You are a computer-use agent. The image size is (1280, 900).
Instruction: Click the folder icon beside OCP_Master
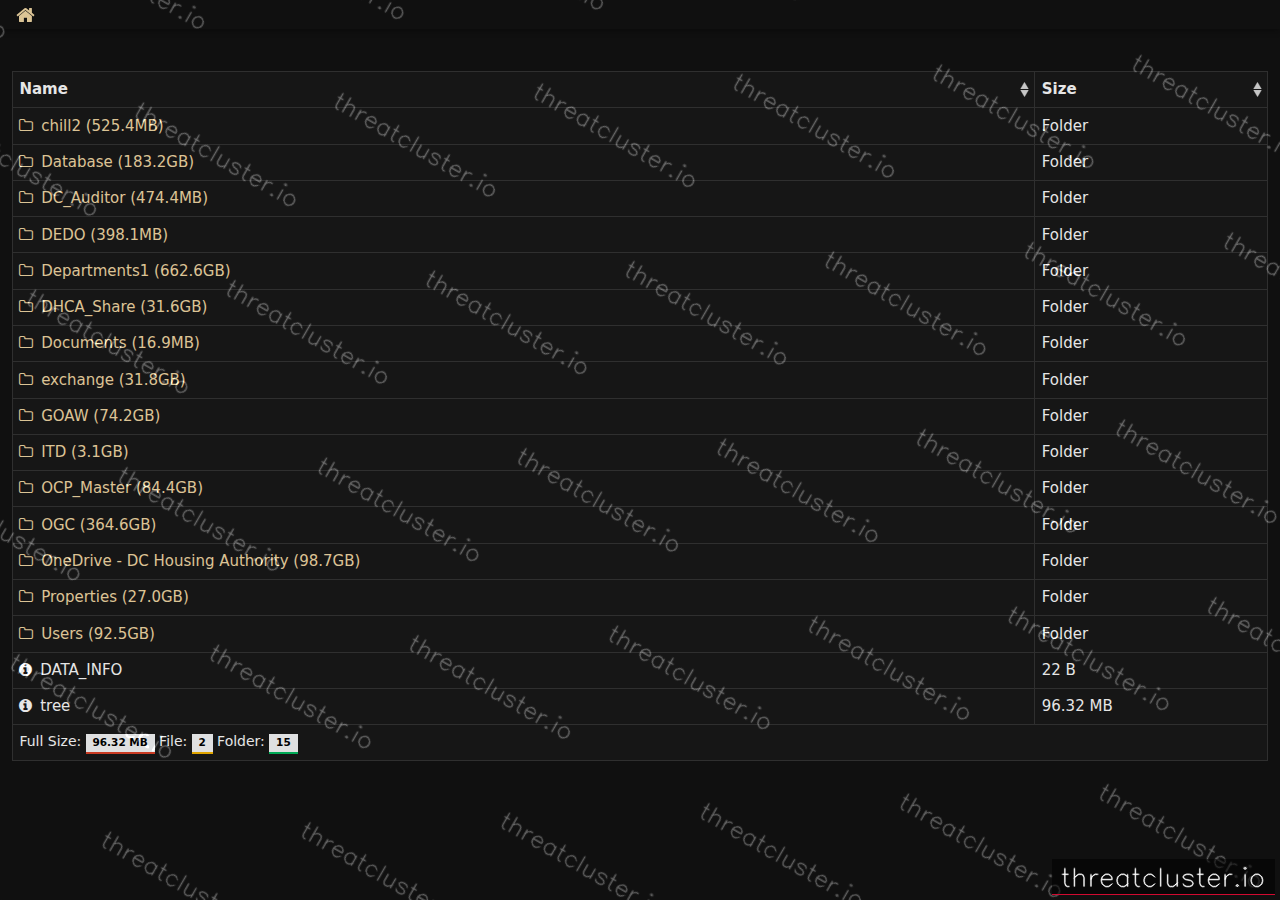tap(26, 488)
